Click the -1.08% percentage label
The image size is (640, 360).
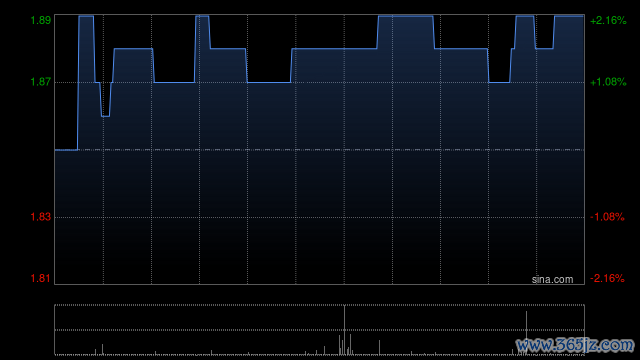tap(607, 217)
